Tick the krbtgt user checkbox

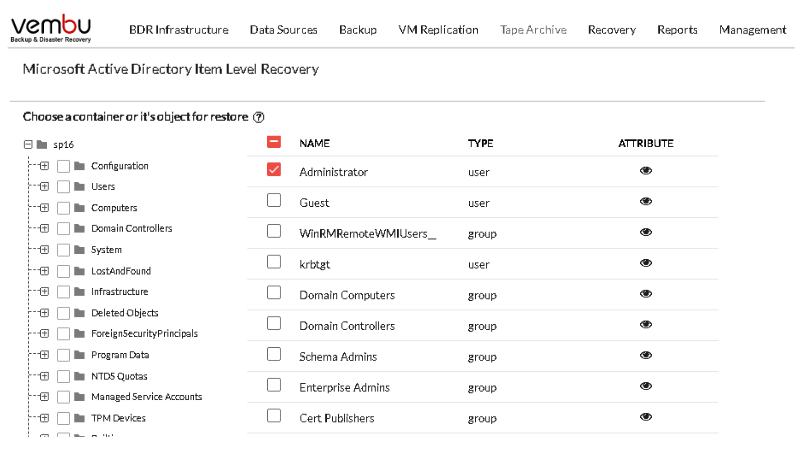tap(274, 262)
